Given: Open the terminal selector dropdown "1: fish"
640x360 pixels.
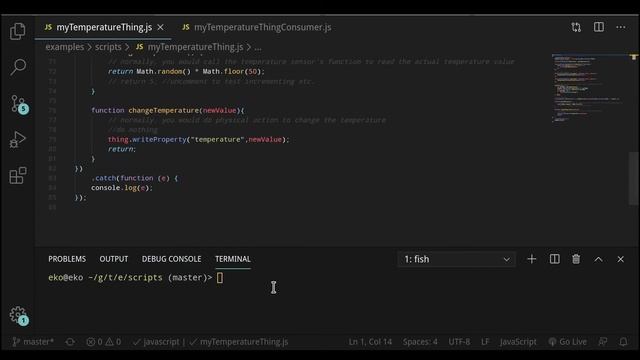Looking at the screenshot, I should 456,259.
